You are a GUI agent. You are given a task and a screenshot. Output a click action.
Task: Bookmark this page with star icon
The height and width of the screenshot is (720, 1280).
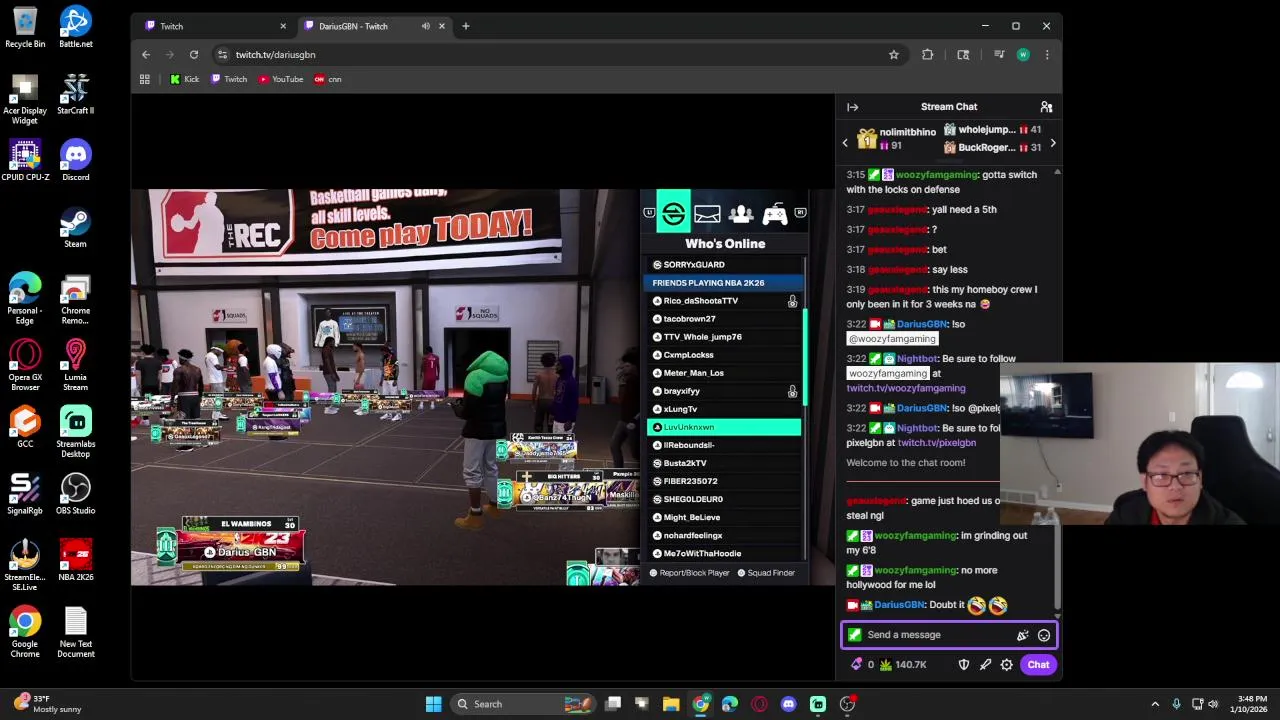coord(894,55)
